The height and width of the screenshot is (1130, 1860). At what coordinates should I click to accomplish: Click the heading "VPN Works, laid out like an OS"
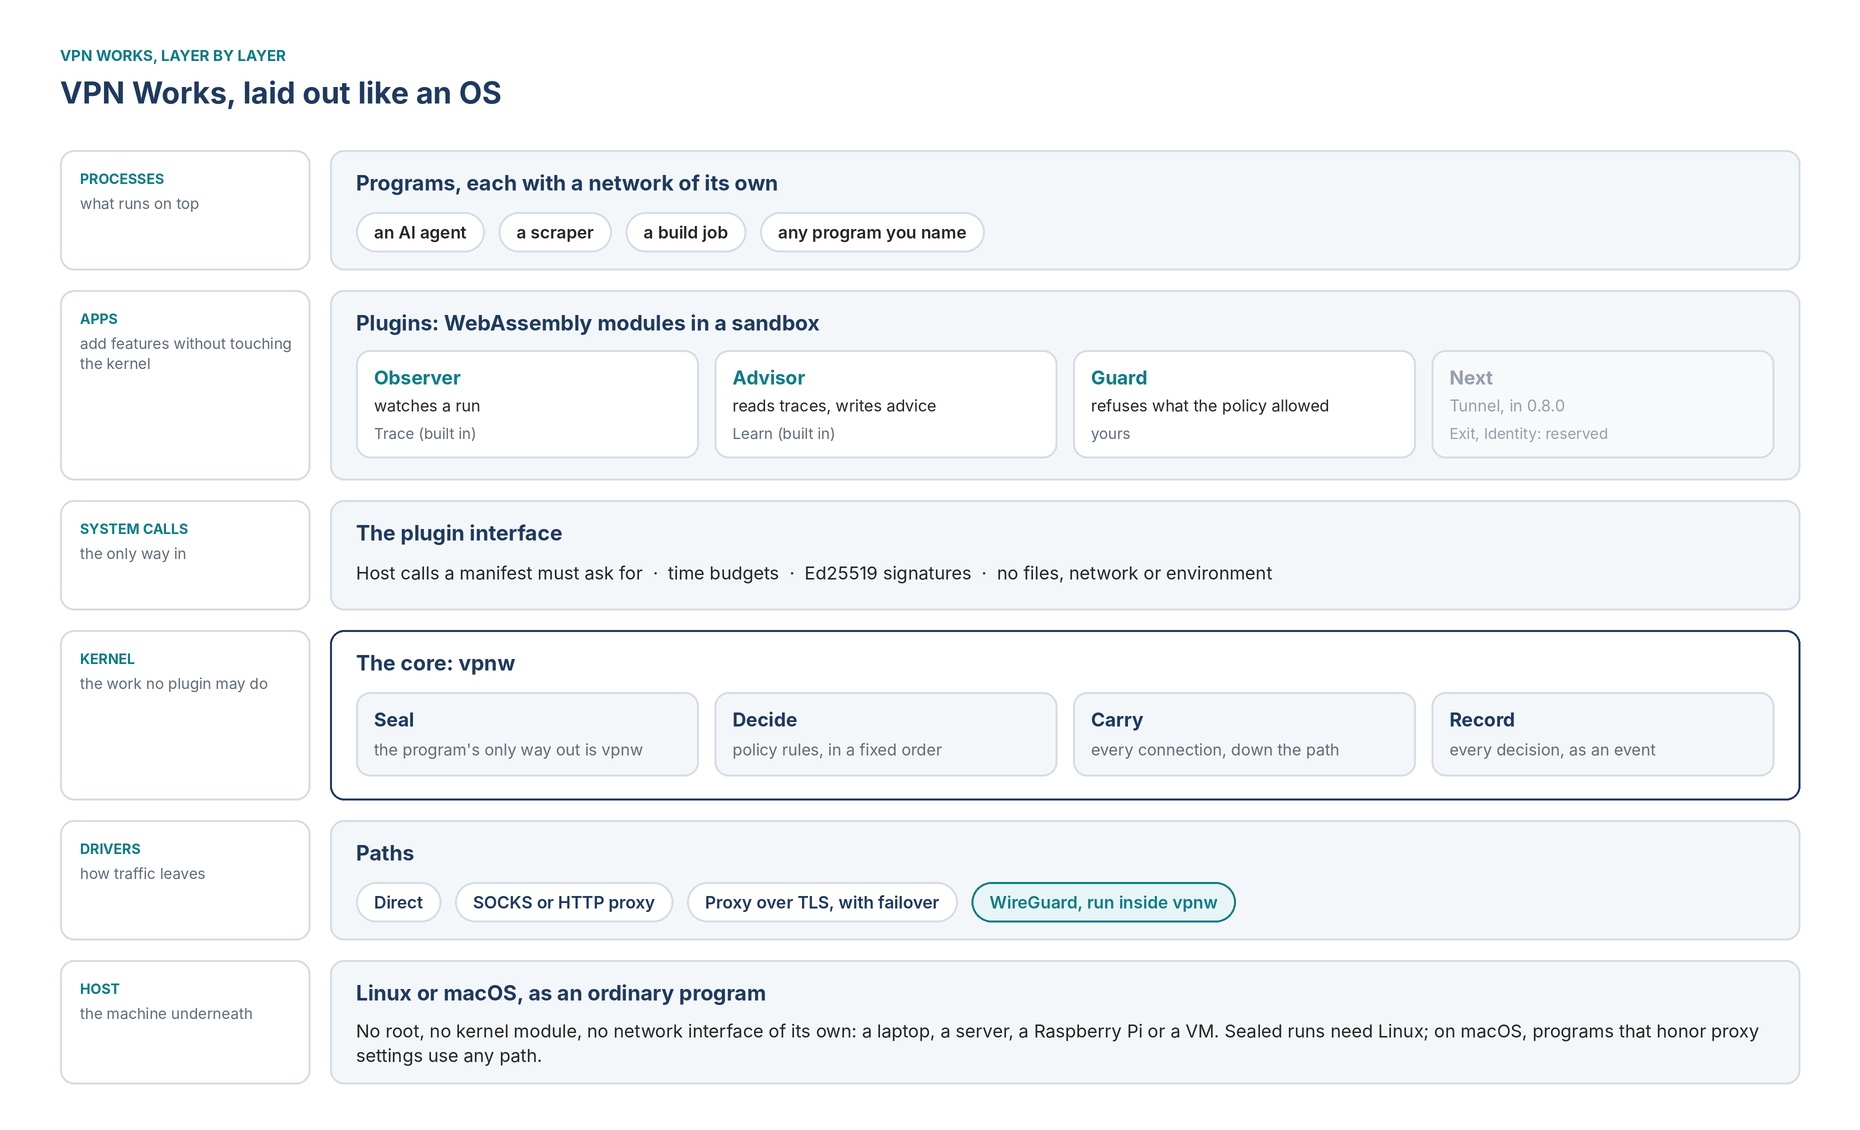tap(281, 93)
